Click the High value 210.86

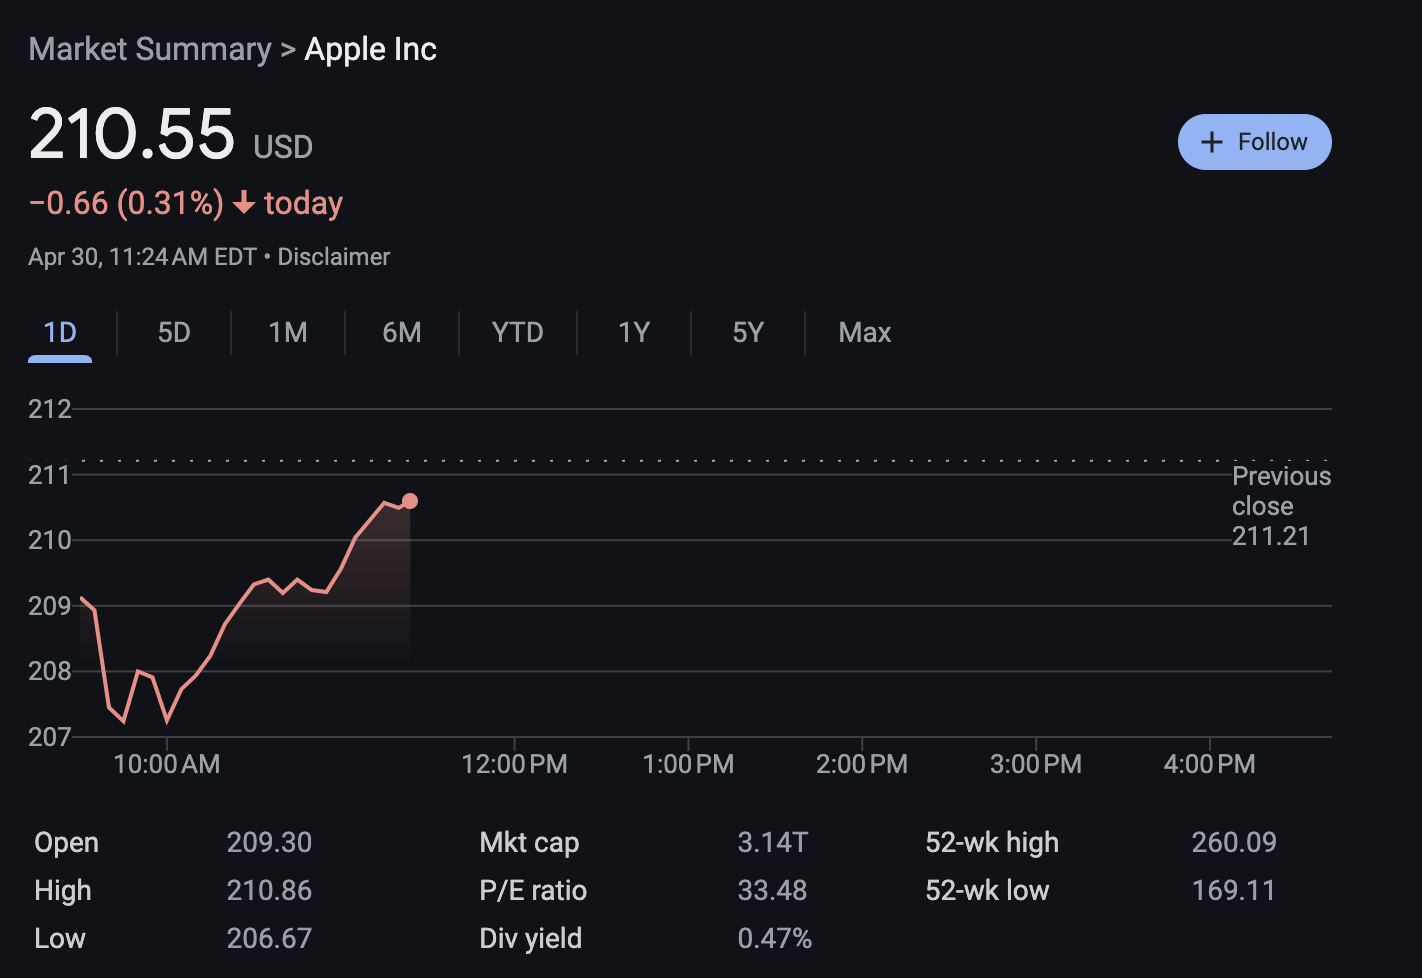tap(269, 891)
